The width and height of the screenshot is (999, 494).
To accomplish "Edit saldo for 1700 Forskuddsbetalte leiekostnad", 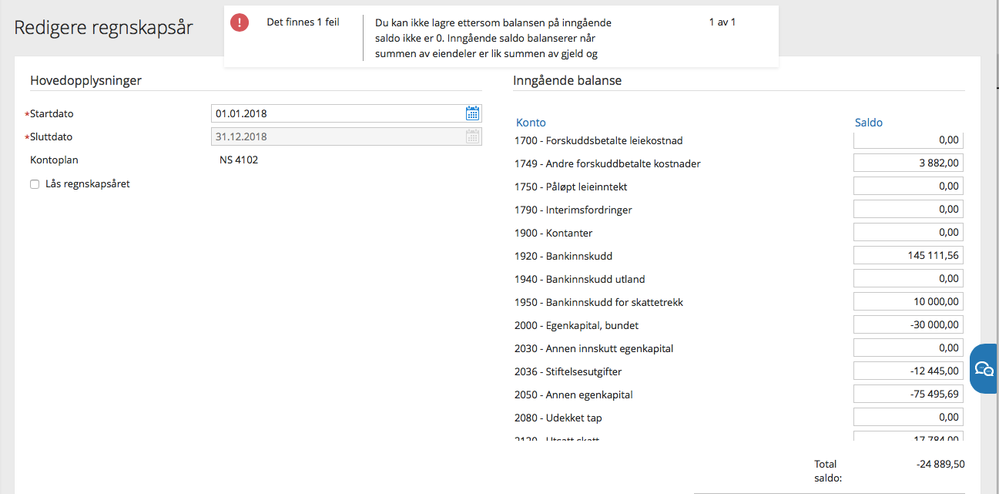I will coord(908,140).
